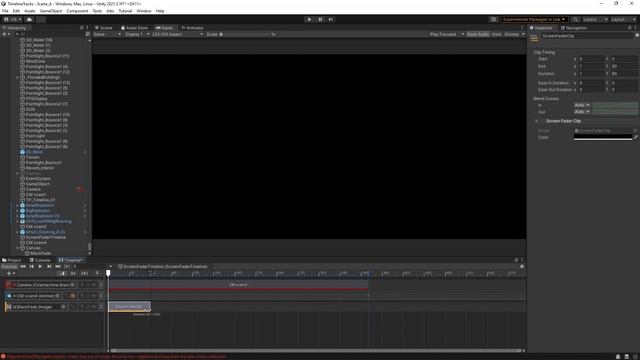
Task: Click the Start seconds field in Clip Timing
Action: click(591, 59)
